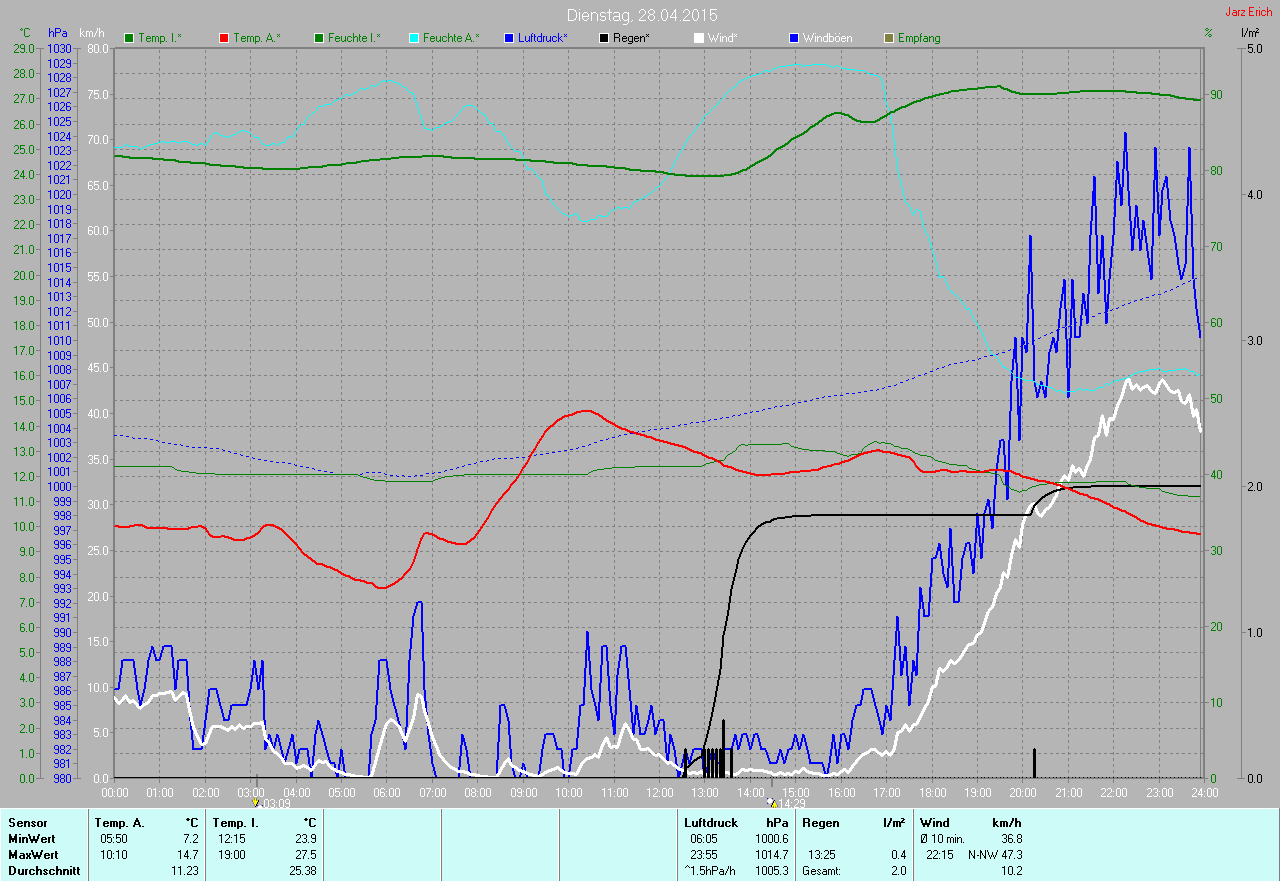
Task: Click the olive Empfang legend square
Action: pyautogui.click(x=889, y=38)
